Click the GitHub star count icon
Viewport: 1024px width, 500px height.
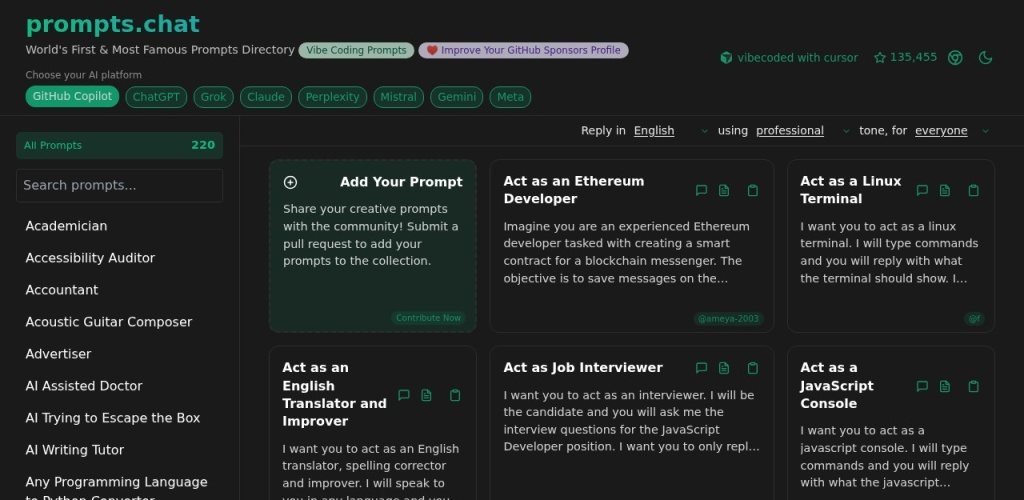click(880, 58)
